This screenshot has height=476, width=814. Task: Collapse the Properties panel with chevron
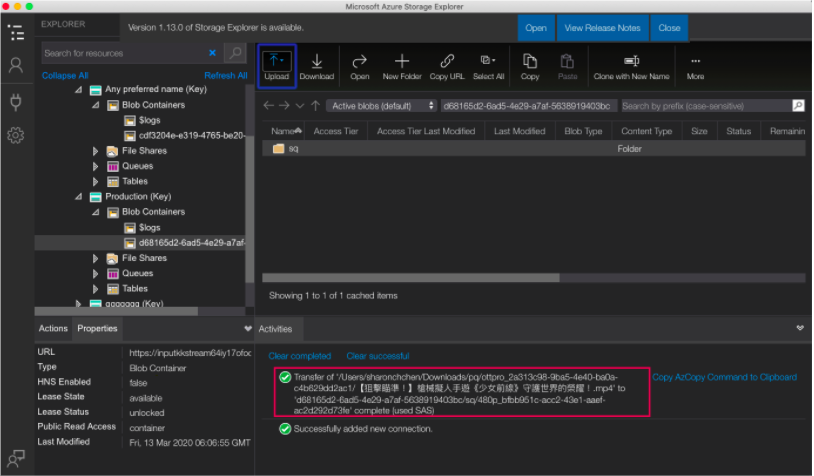pos(248,329)
